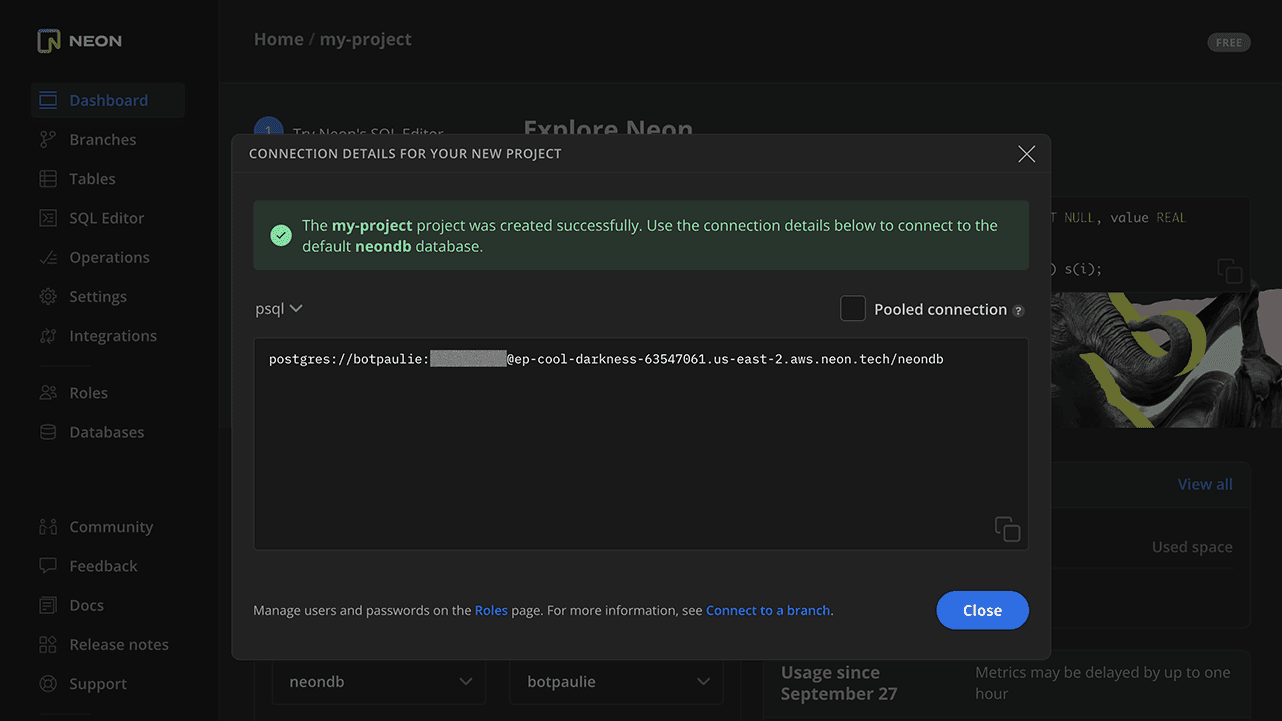Click the Databases cylinder icon
The height and width of the screenshot is (721, 1282).
(x=48, y=432)
